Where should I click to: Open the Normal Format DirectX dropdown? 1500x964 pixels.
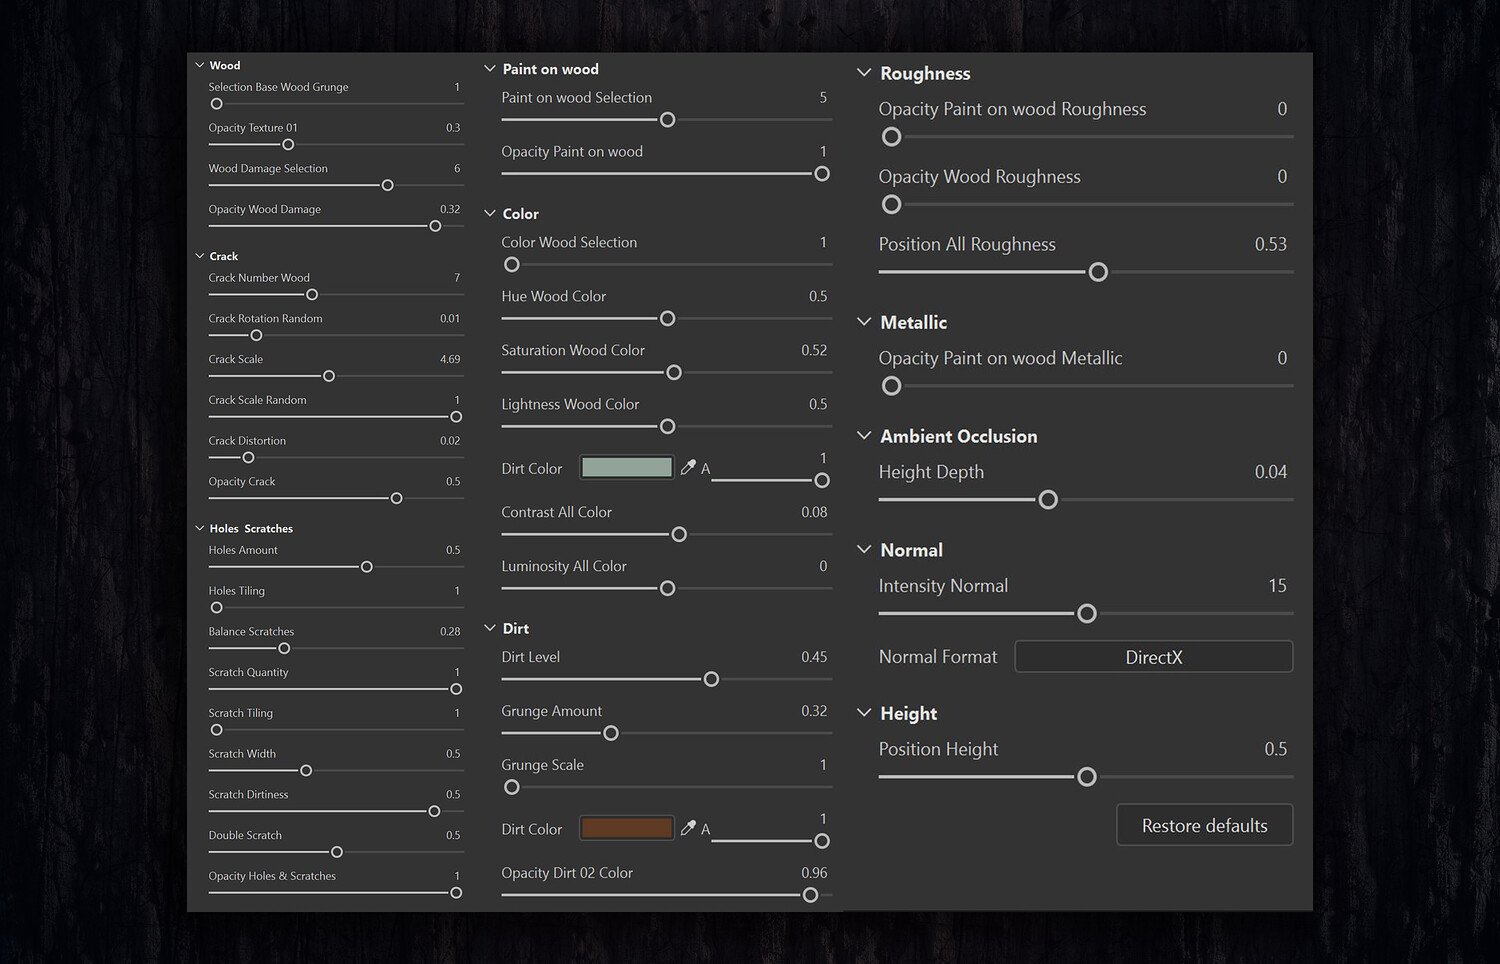tap(1153, 657)
